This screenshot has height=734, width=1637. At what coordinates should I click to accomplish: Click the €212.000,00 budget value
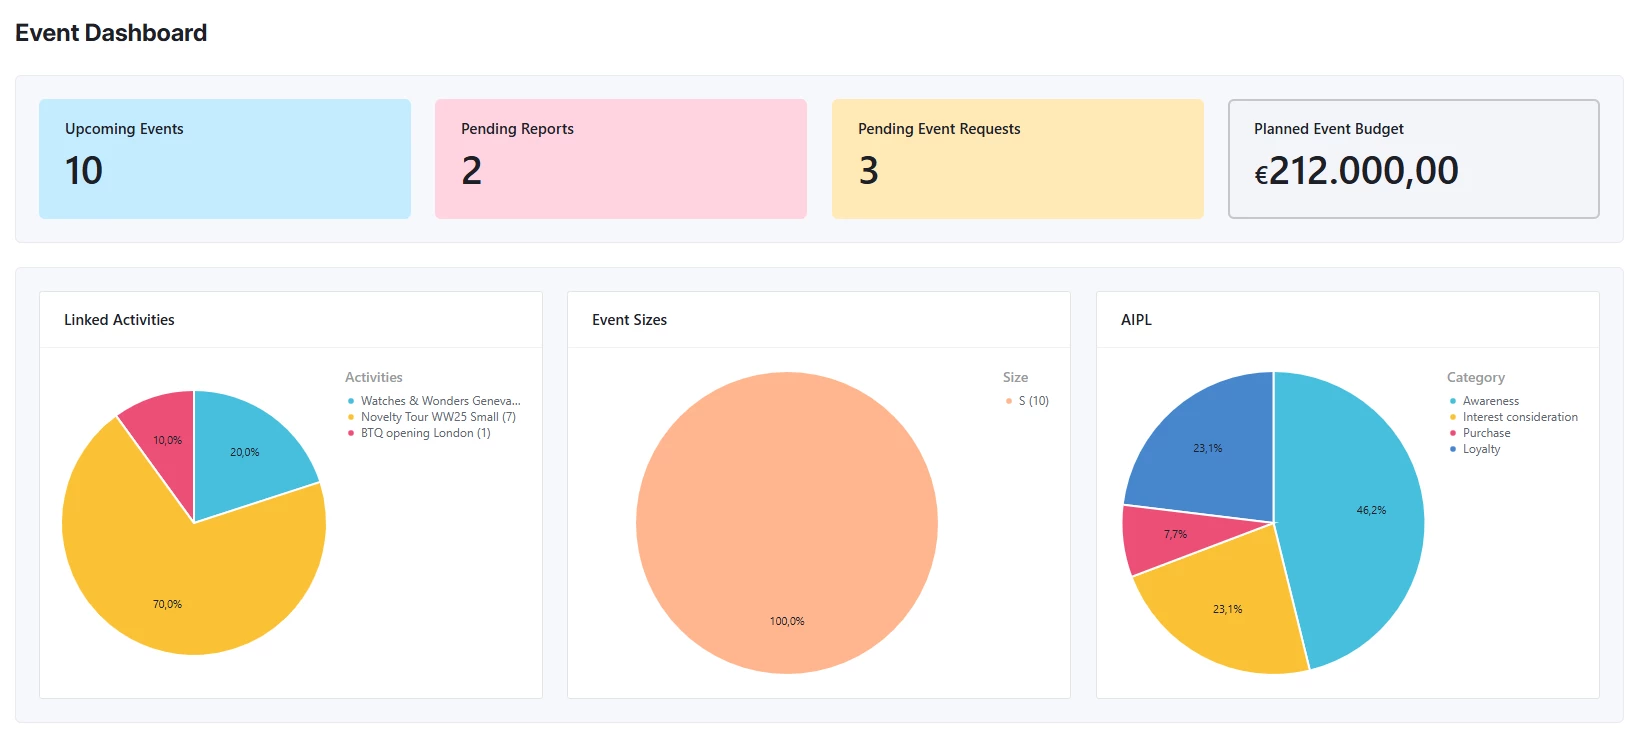[x=1356, y=171]
